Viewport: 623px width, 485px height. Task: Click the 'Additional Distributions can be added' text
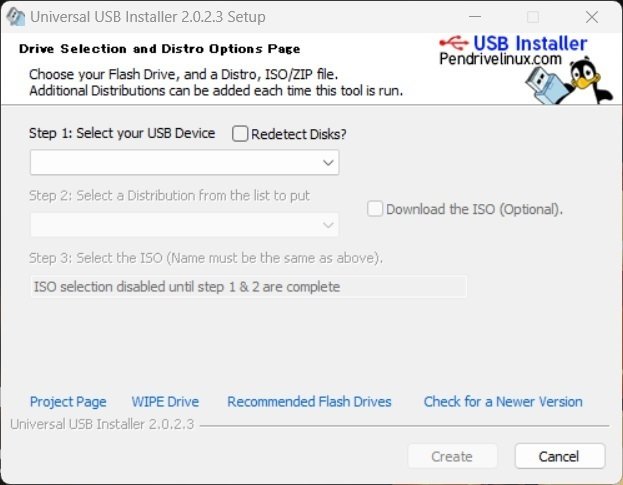[x=216, y=91]
